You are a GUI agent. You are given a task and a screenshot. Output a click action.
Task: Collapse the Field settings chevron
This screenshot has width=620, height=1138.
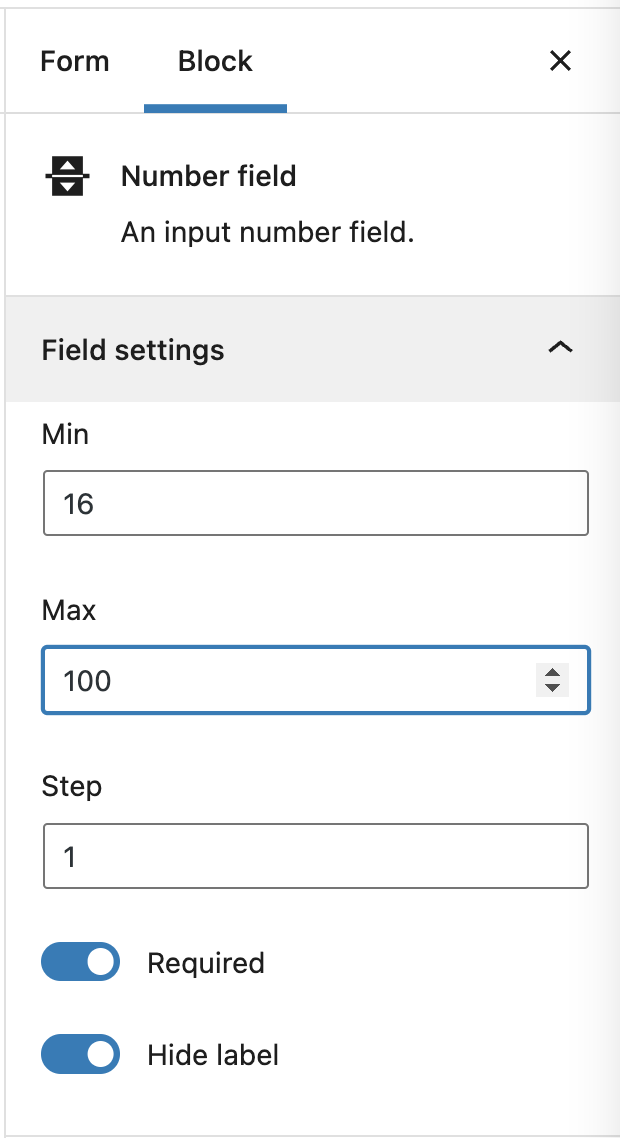coord(560,348)
